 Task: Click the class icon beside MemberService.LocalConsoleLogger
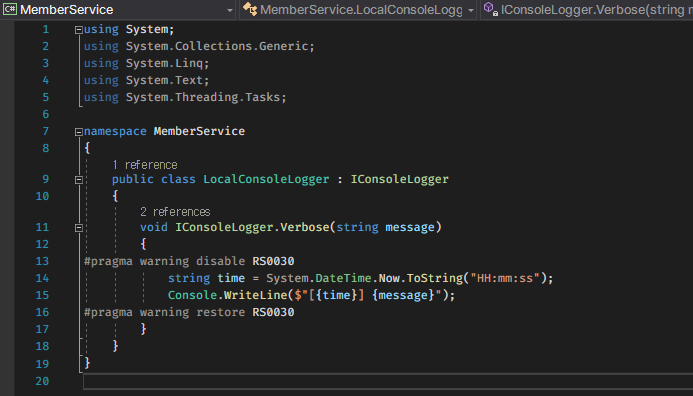[x=250, y=9]
